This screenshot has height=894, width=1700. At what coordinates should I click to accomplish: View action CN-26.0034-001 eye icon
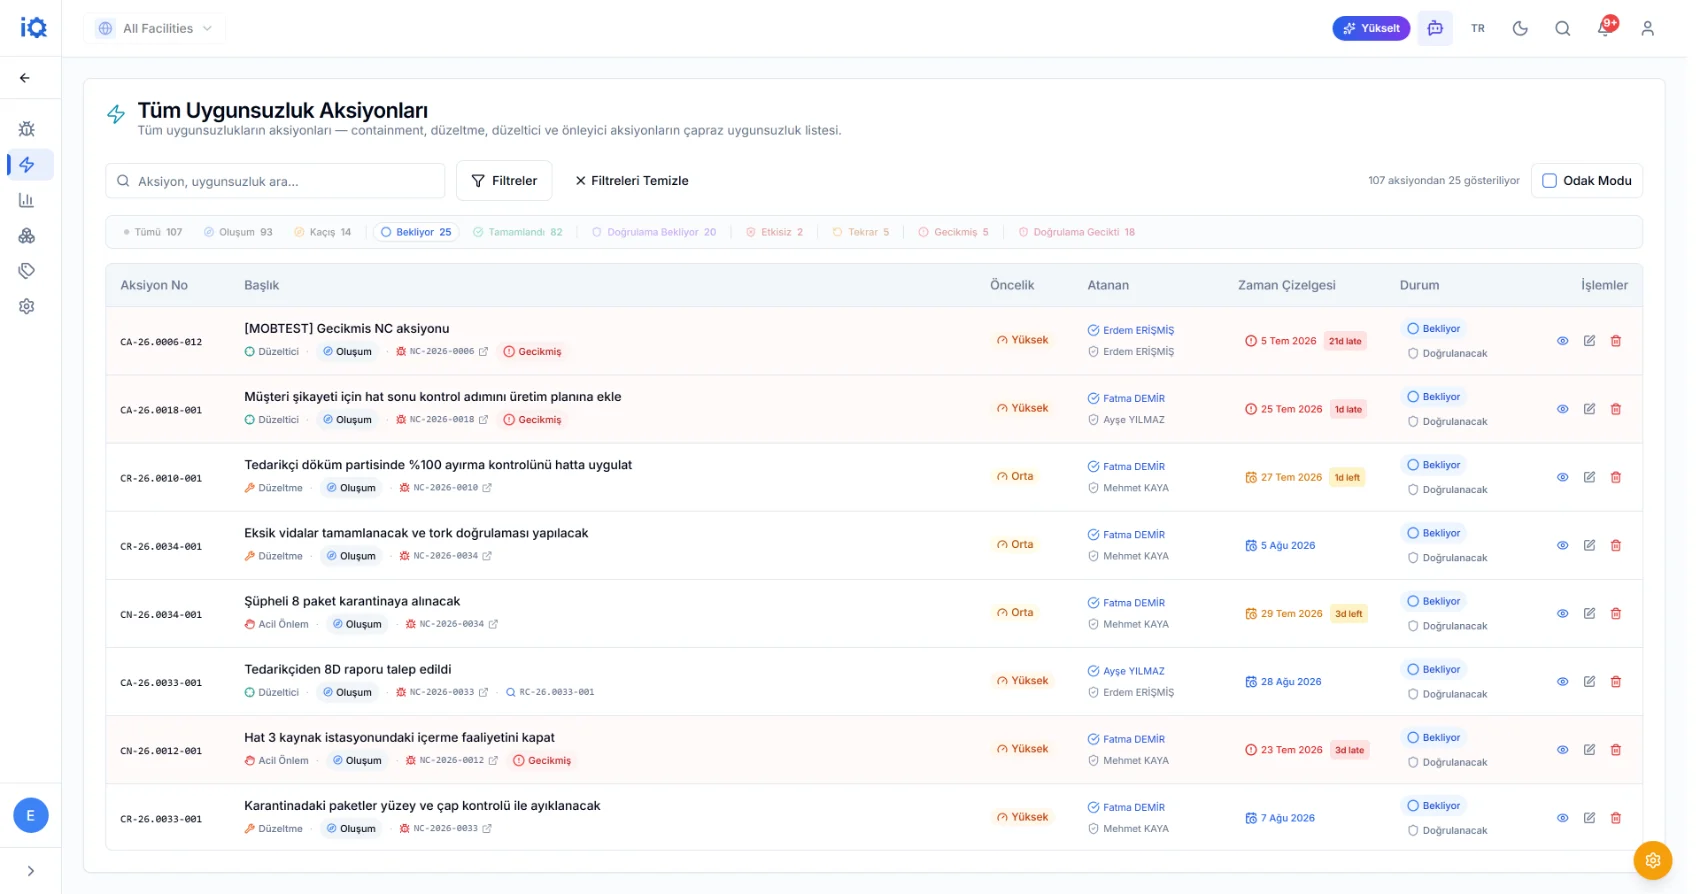coord(1562,613)
